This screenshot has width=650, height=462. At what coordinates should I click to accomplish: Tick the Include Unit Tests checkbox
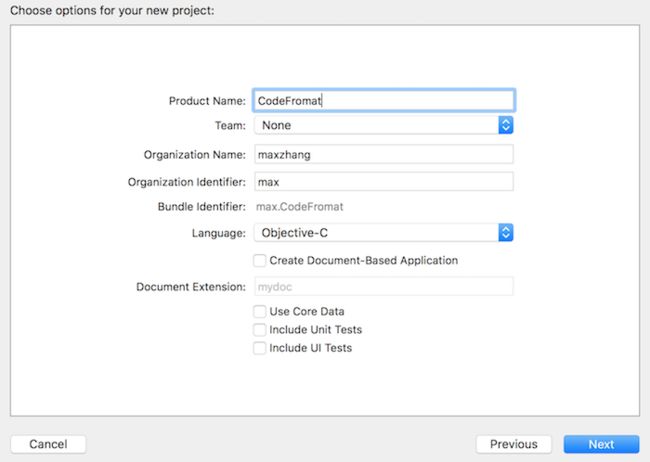(x=260, y=330)
